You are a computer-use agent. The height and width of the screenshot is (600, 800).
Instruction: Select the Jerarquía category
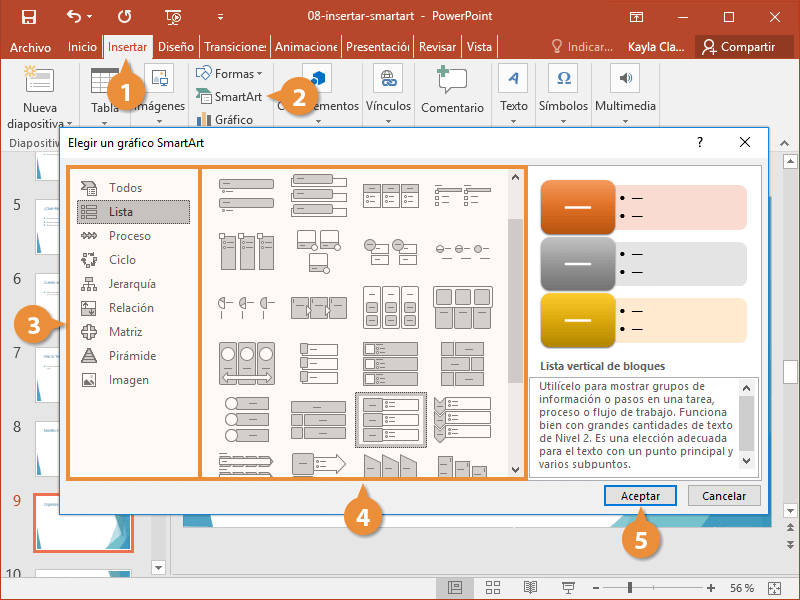pos(132,284)
